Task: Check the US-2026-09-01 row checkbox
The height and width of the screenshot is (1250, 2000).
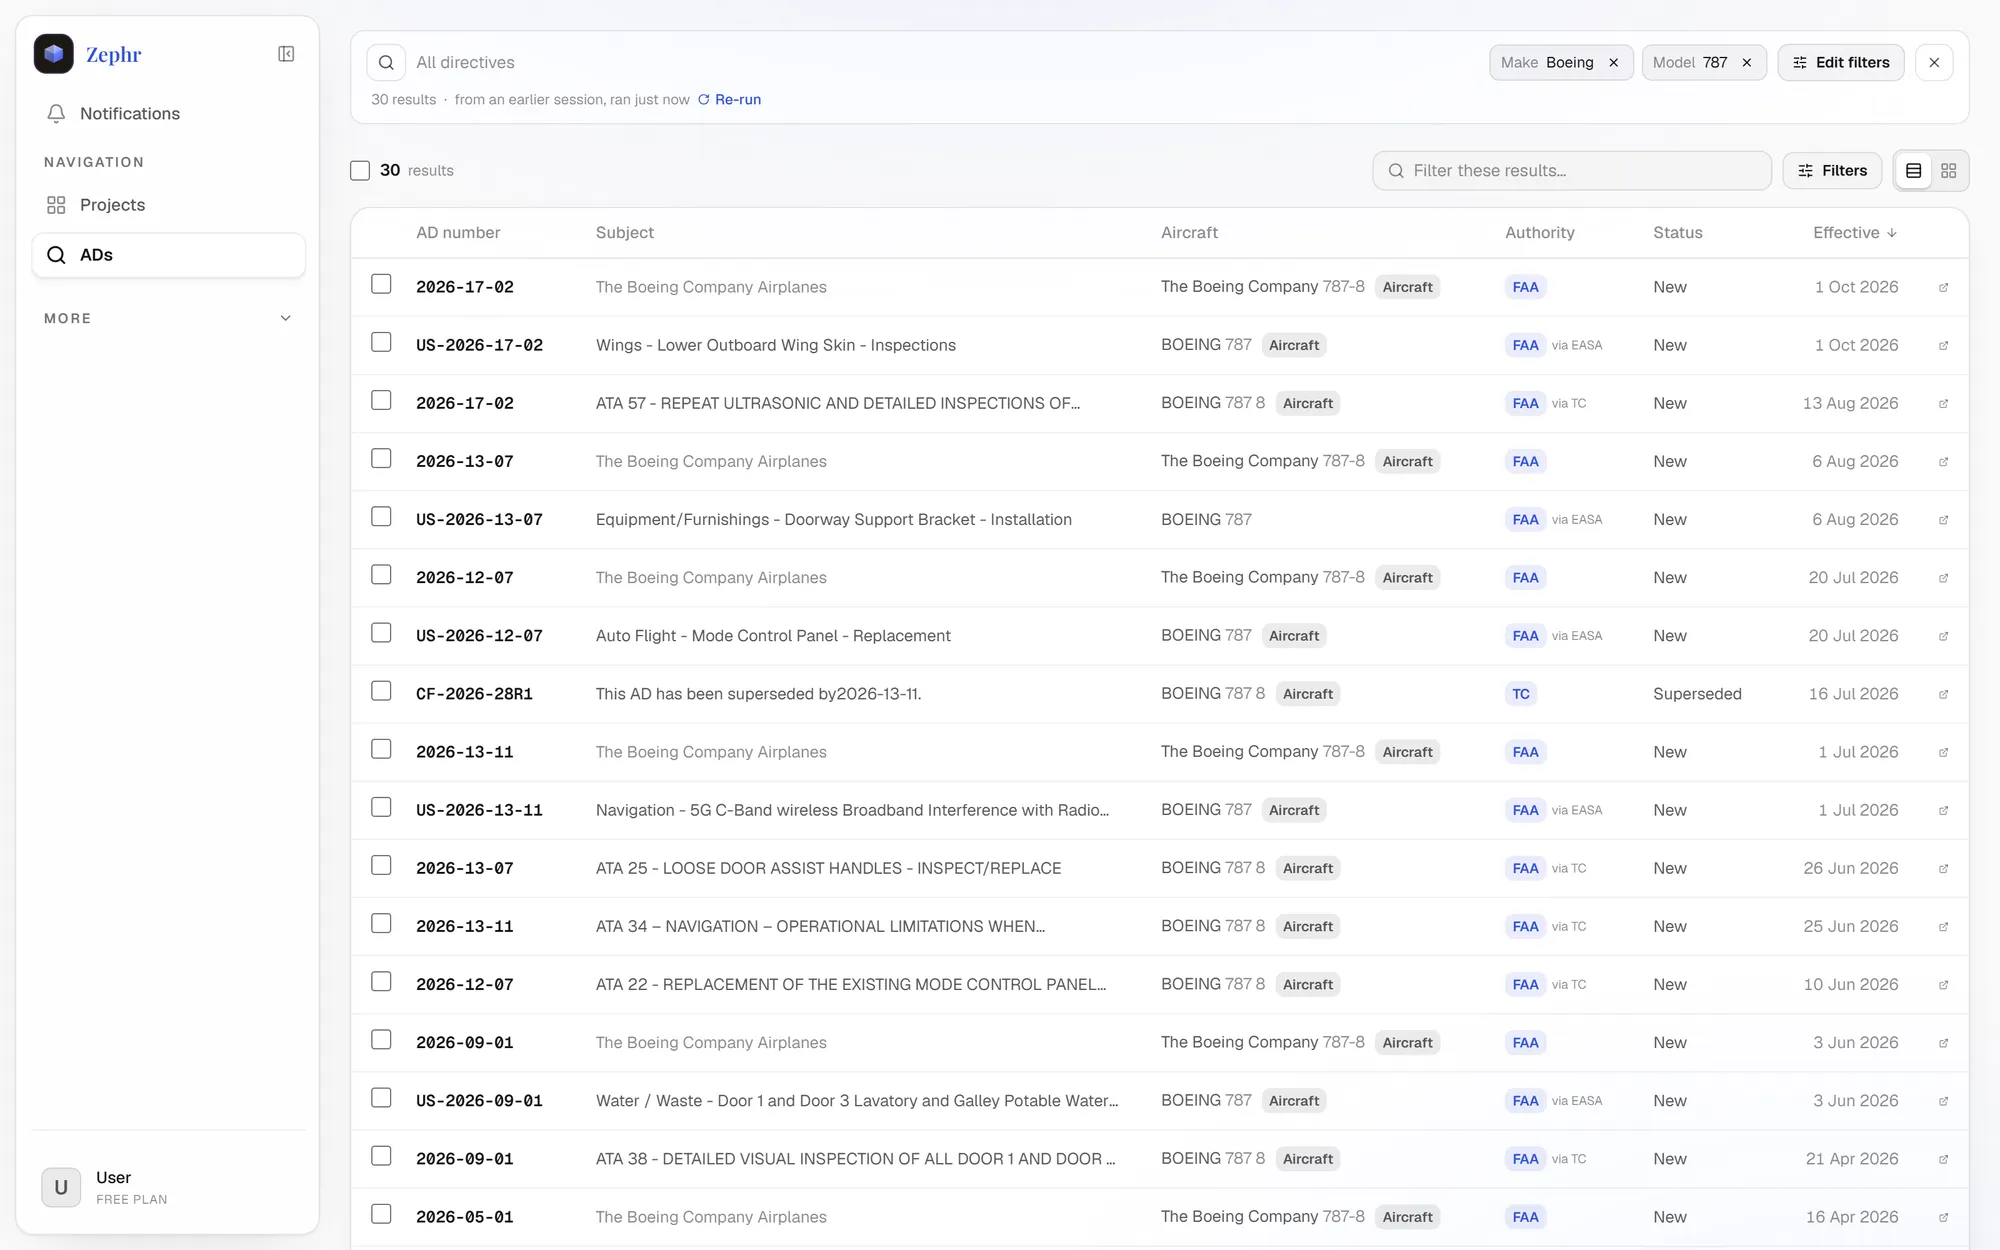Action: (x=381, y=1098)
